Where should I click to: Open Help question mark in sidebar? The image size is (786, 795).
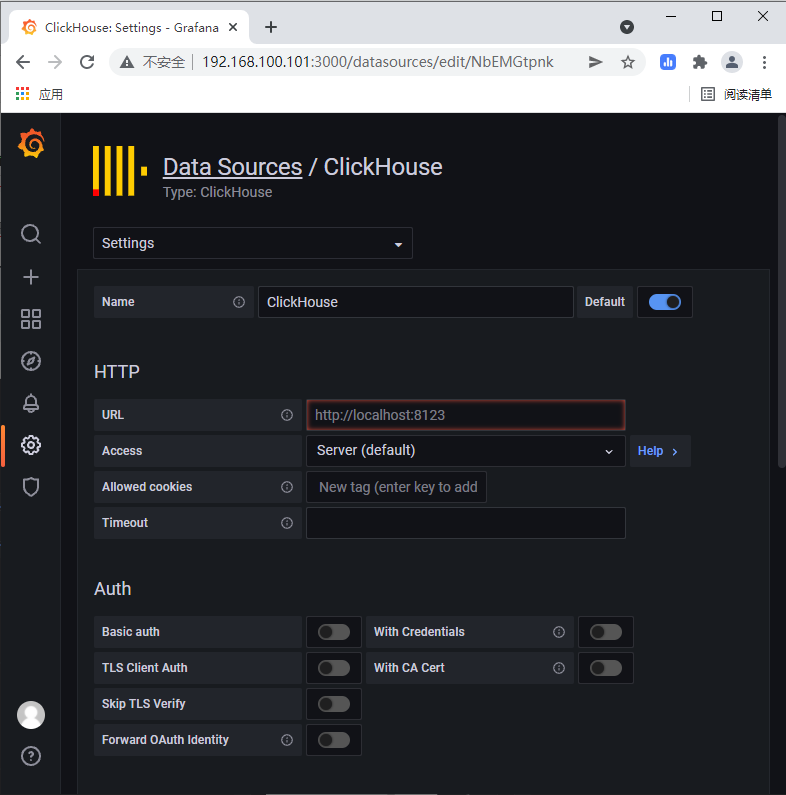(x=31, y=756)
